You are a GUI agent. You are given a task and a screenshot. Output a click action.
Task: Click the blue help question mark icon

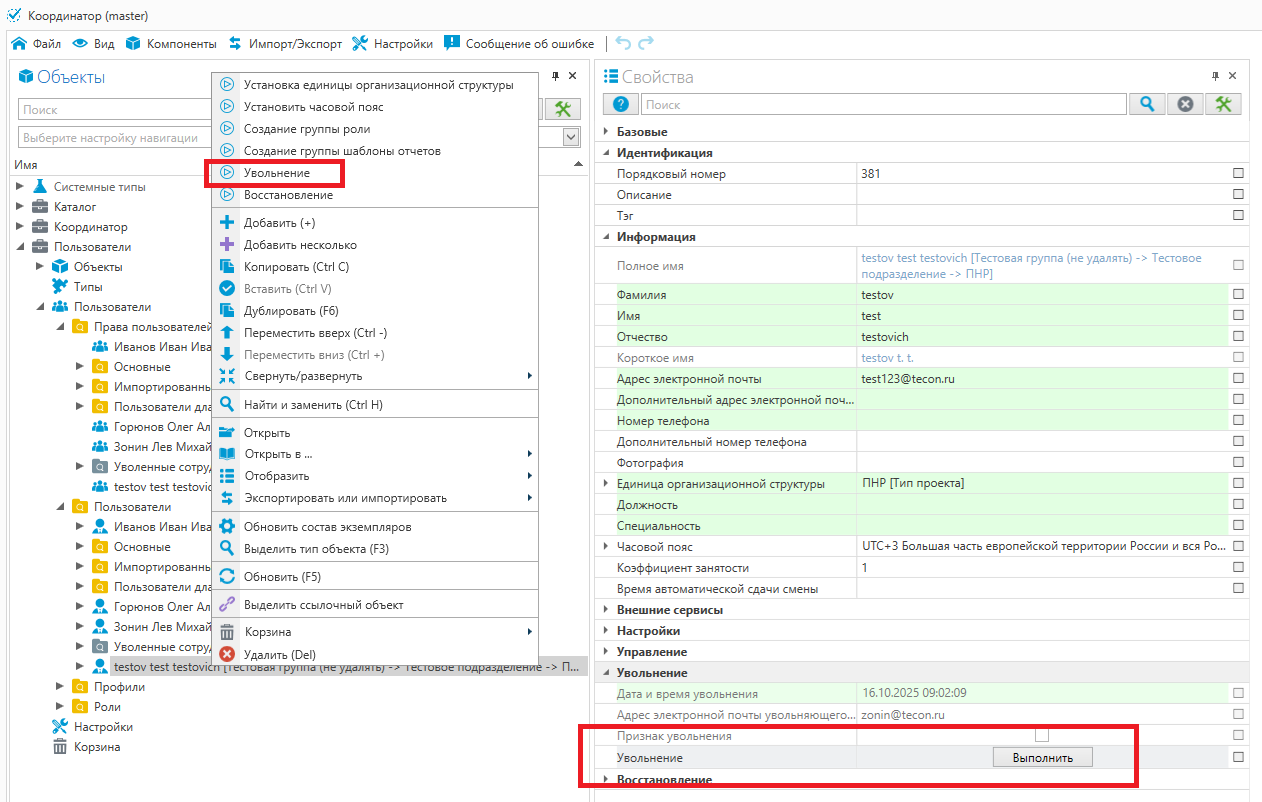[620, 104]
